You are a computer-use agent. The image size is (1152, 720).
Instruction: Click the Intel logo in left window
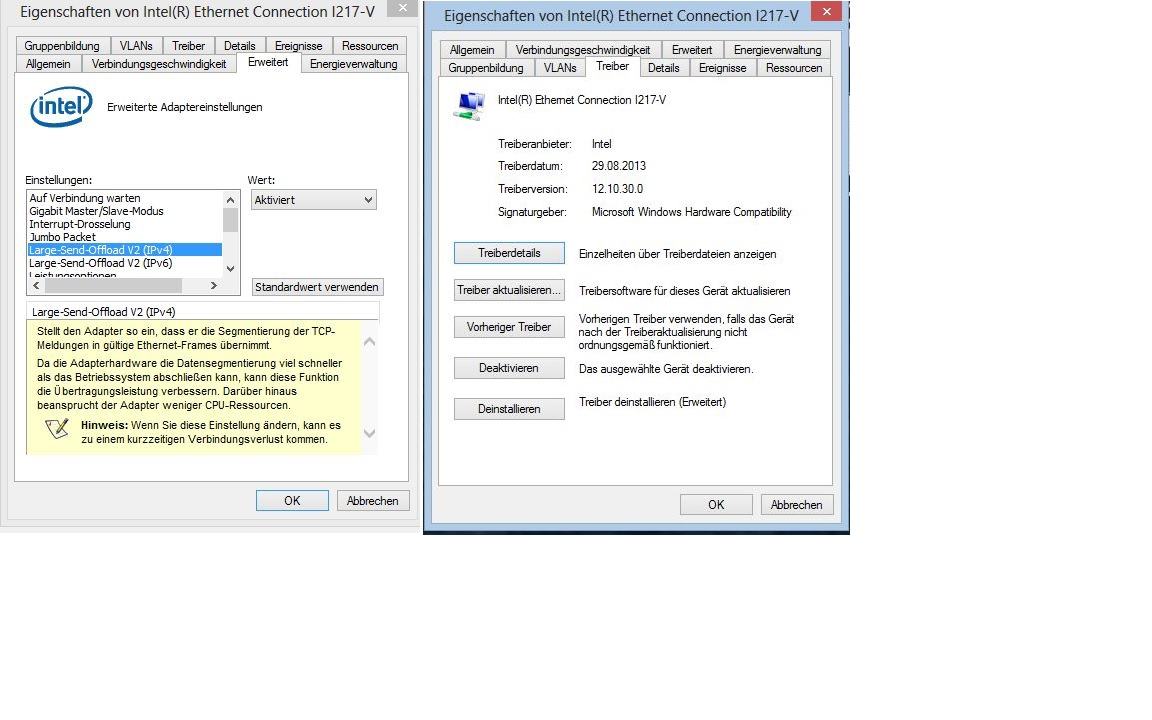(61, 107)
